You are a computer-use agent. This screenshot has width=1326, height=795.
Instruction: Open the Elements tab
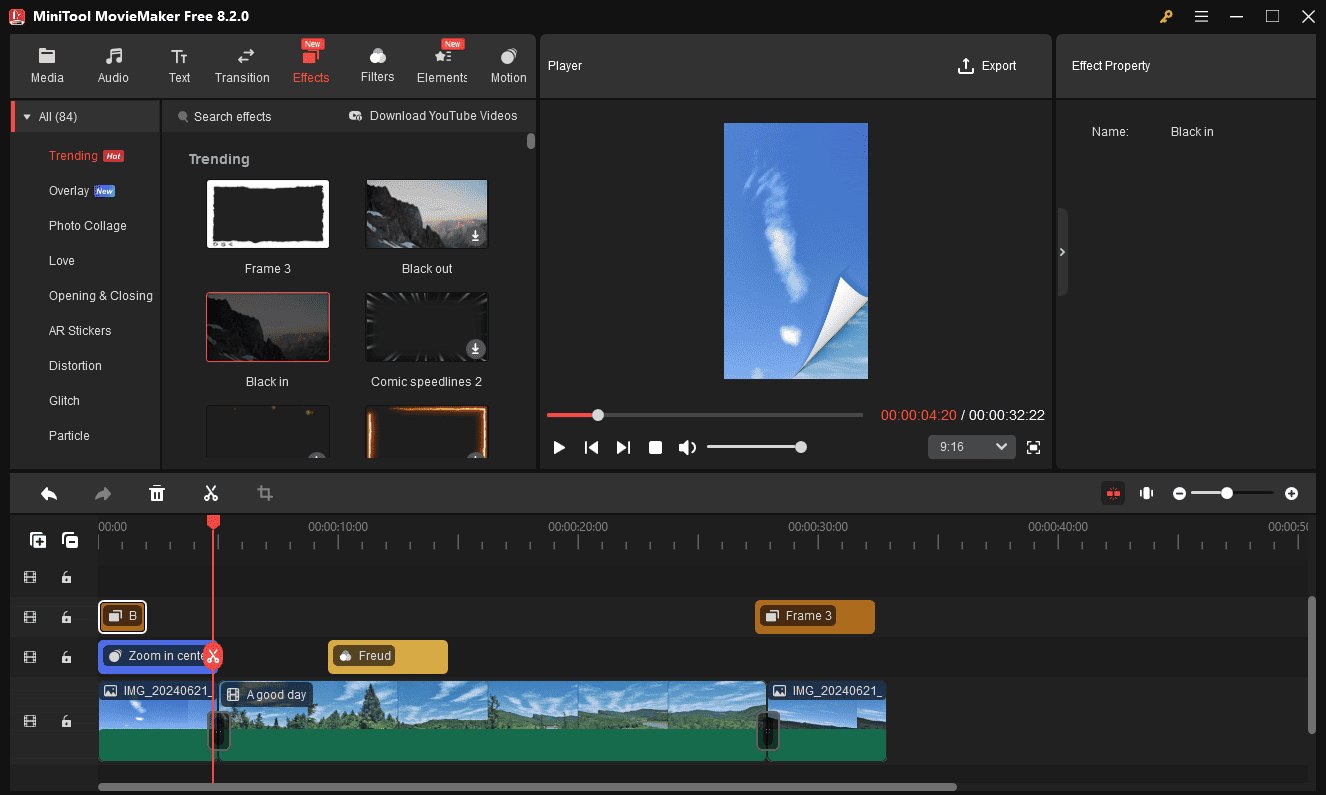tap(442, 66)
